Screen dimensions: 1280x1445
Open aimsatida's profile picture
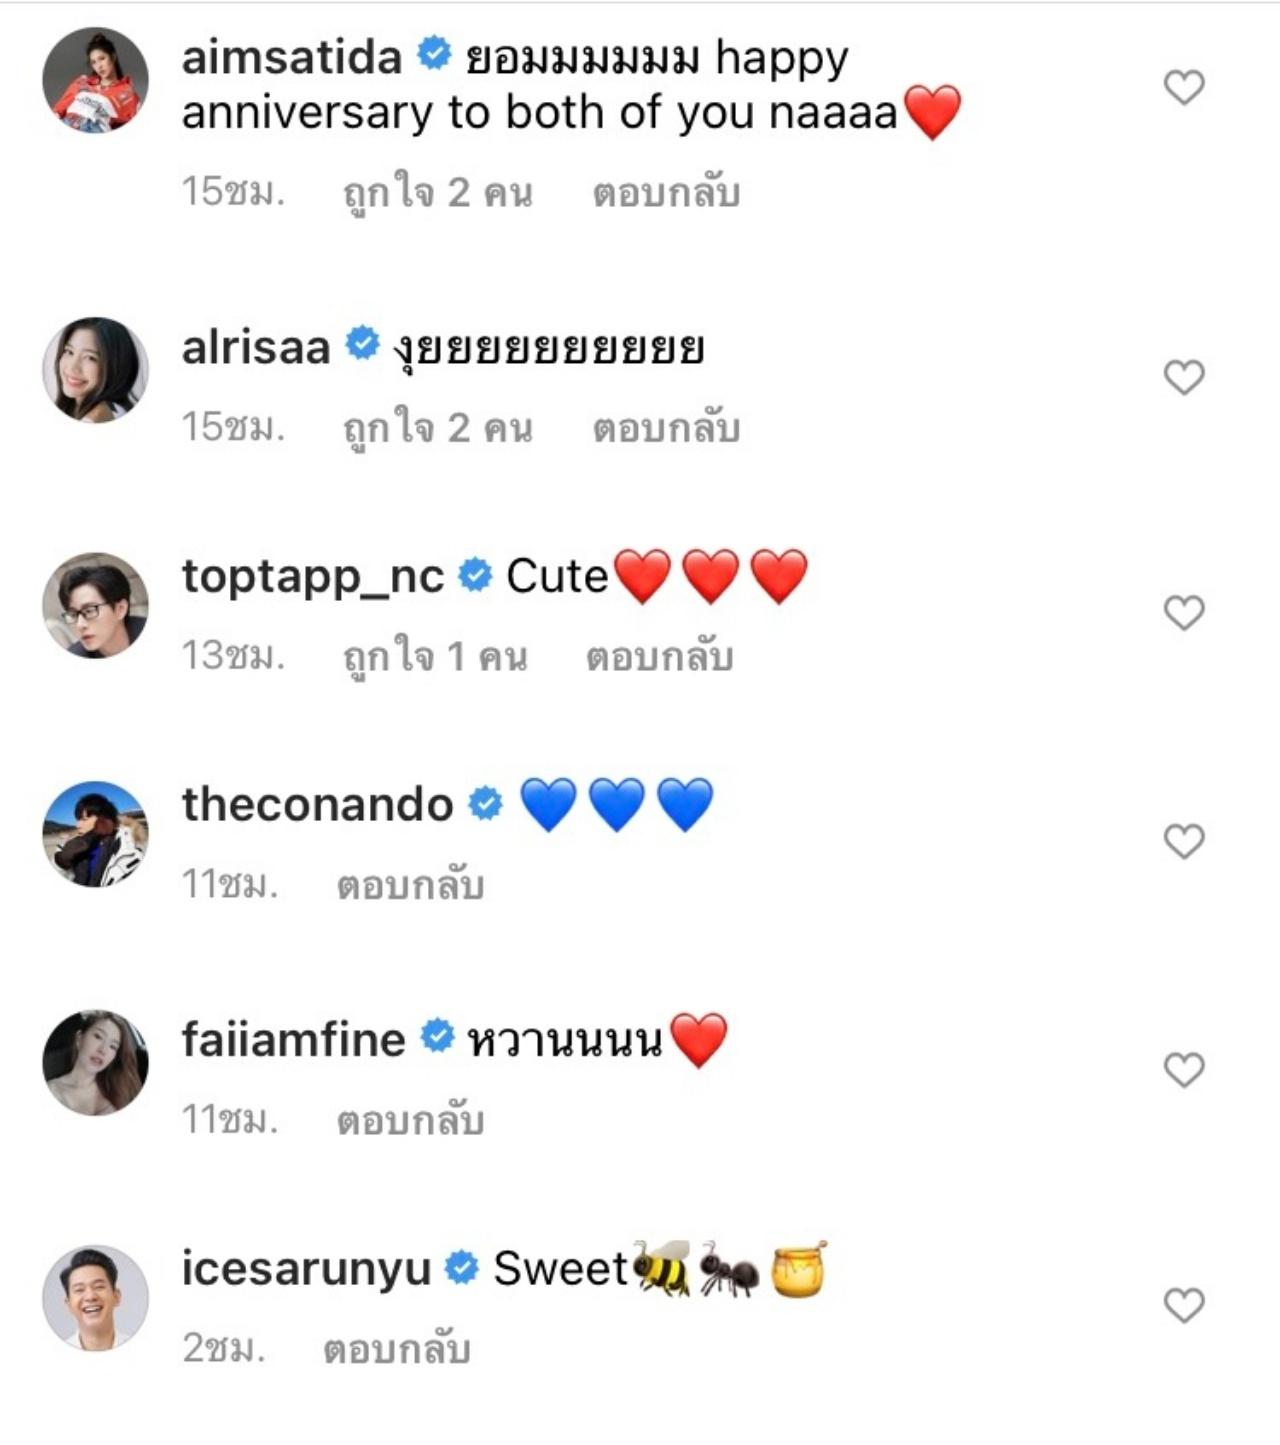[95, 80]
